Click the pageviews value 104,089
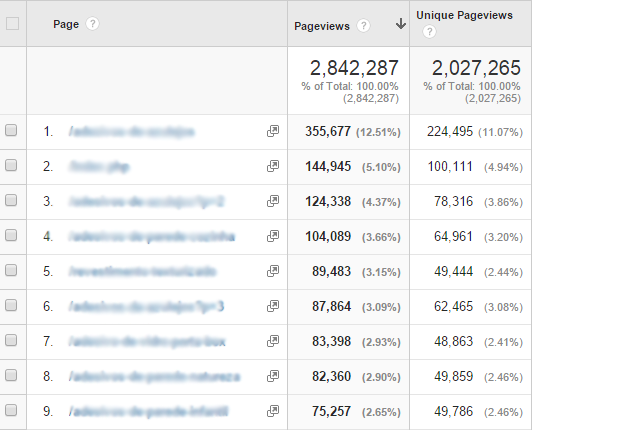 [328, 236]
